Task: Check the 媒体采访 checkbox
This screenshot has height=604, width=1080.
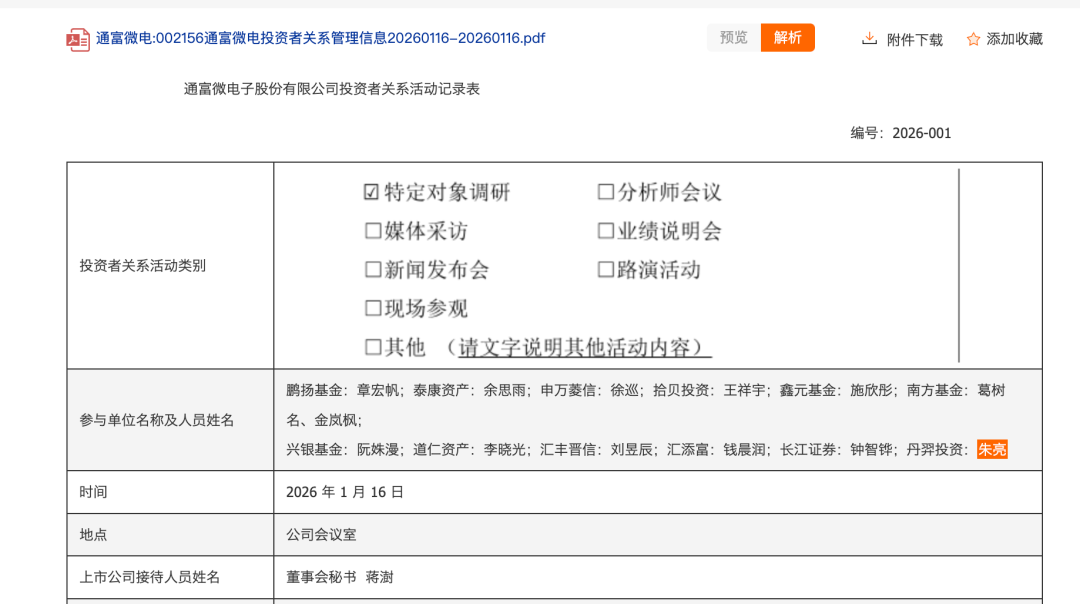Action: 372,231
